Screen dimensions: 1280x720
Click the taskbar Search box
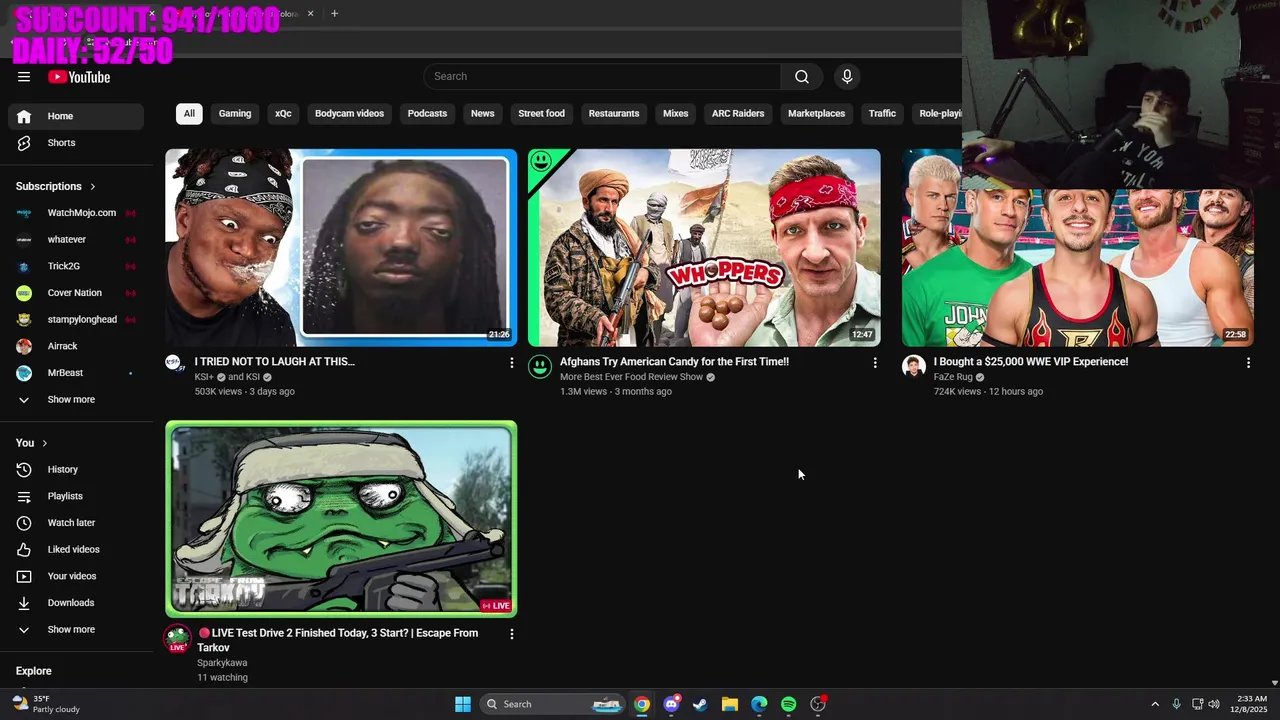click(552, 704)
